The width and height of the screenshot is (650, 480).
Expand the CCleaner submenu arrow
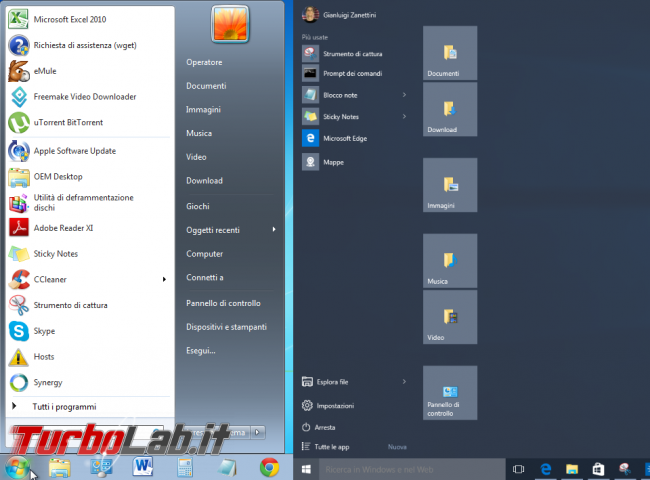click(x=165, y=279)
